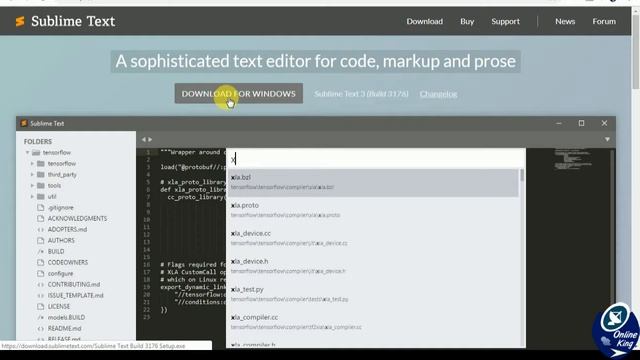
Task: Open the configure file
Action: tap(60, 273)
